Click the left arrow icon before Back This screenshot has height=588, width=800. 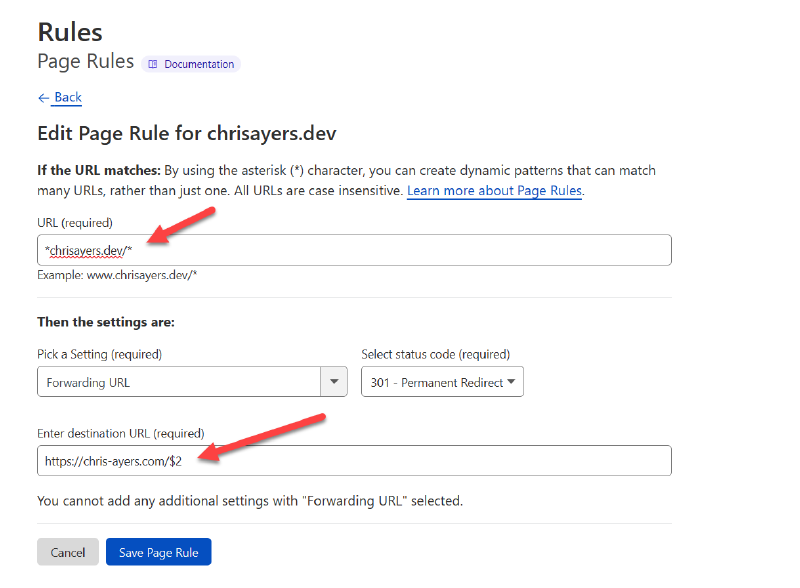click(x=43, y=97)
